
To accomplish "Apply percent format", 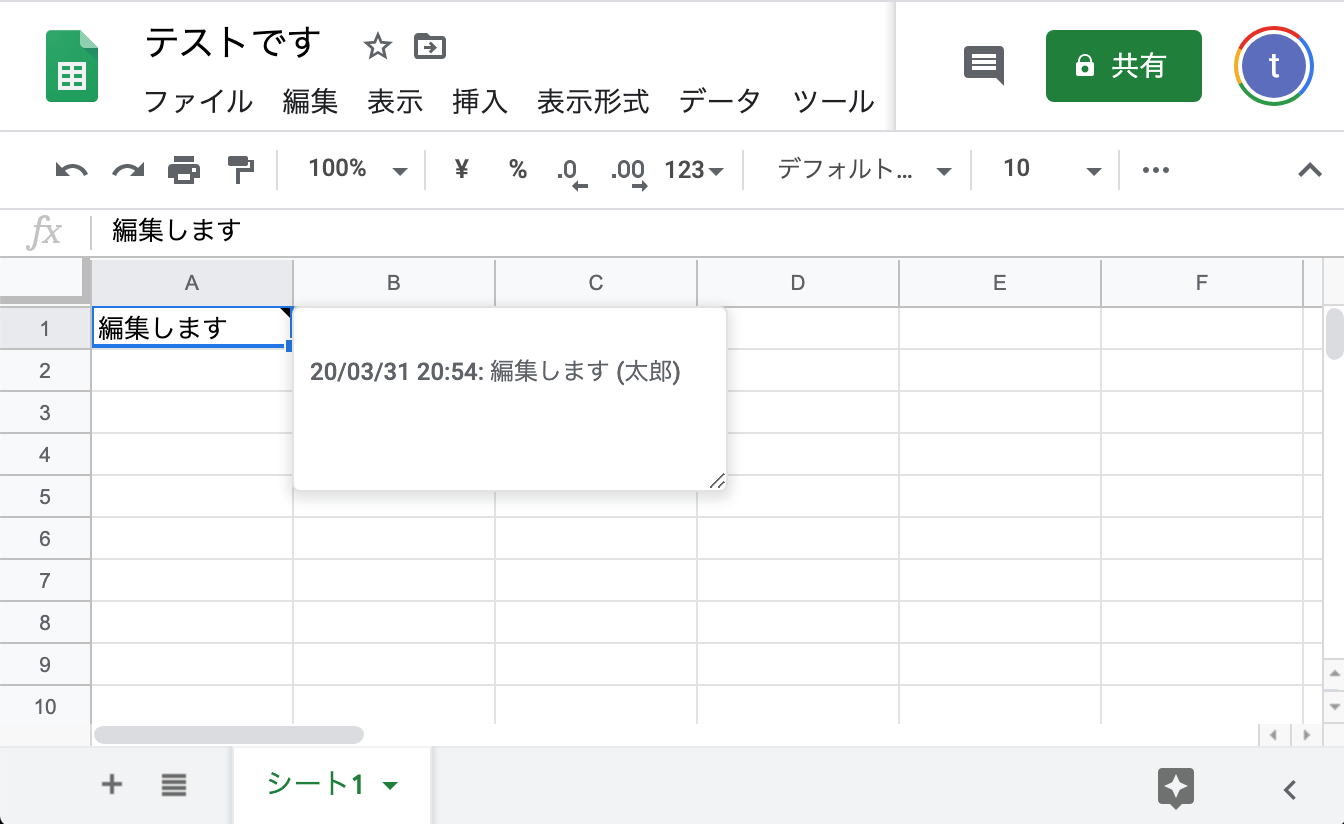I will (518, 169).
